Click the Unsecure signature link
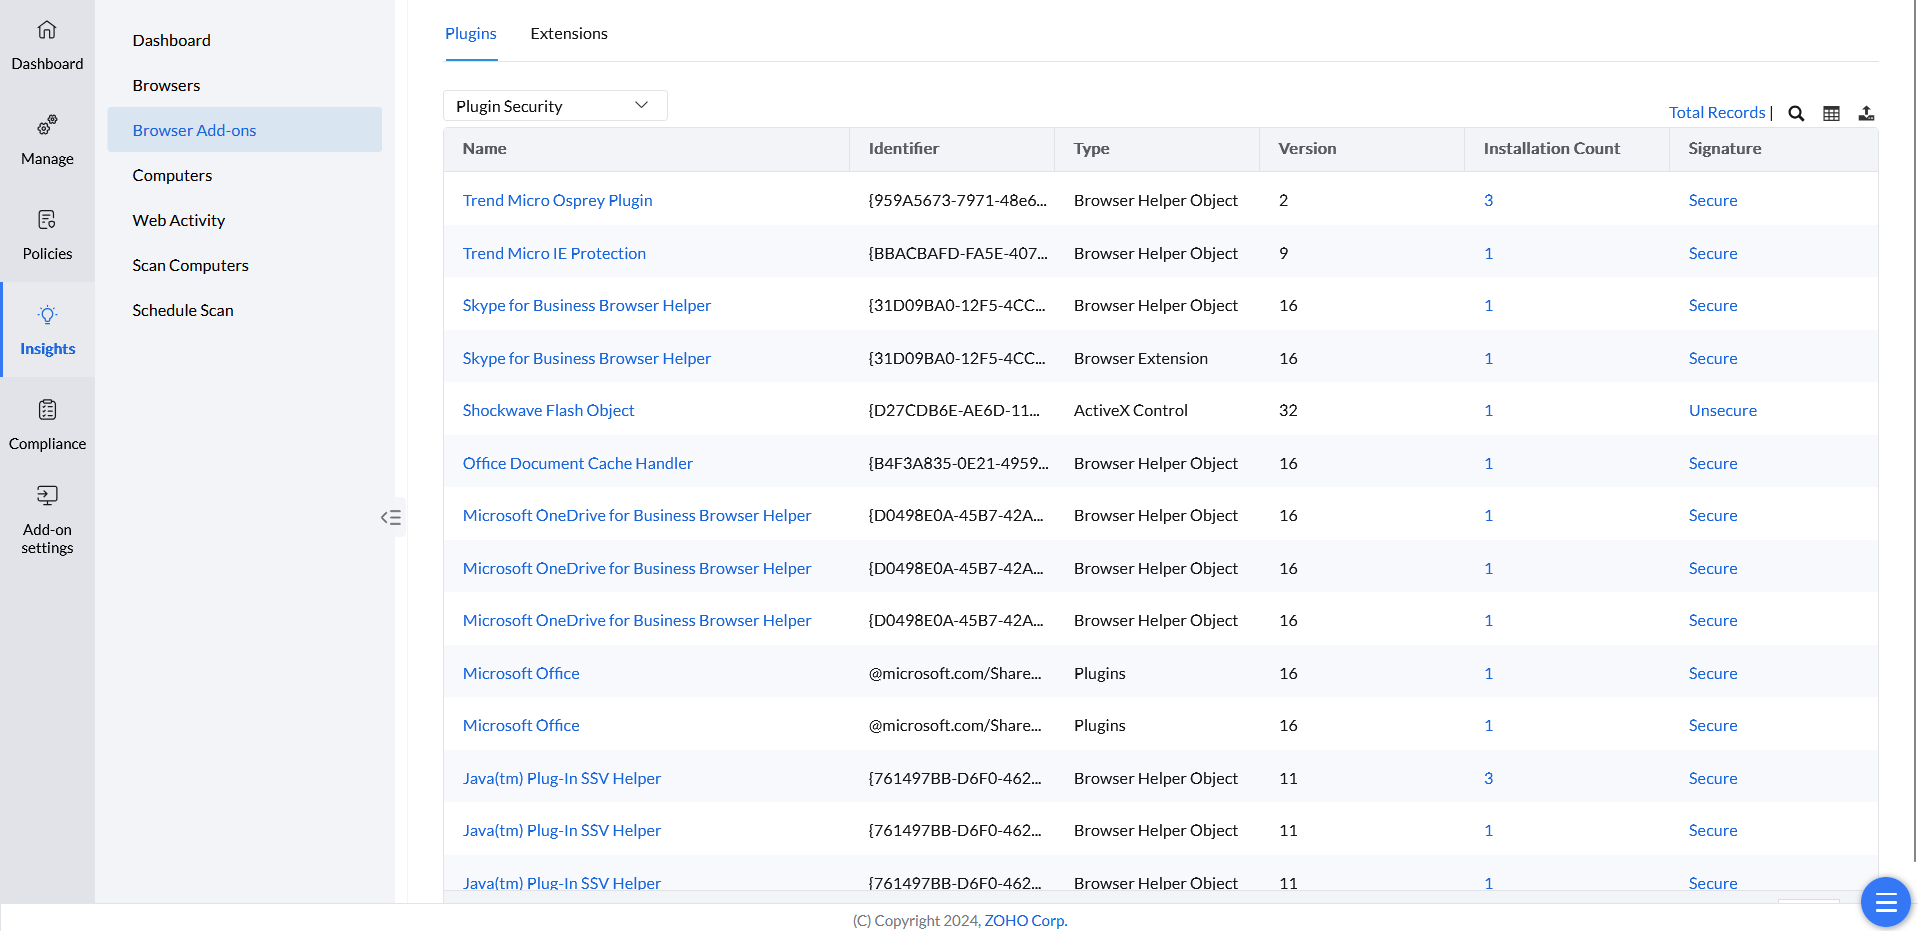 click(x=1722, y=410)
